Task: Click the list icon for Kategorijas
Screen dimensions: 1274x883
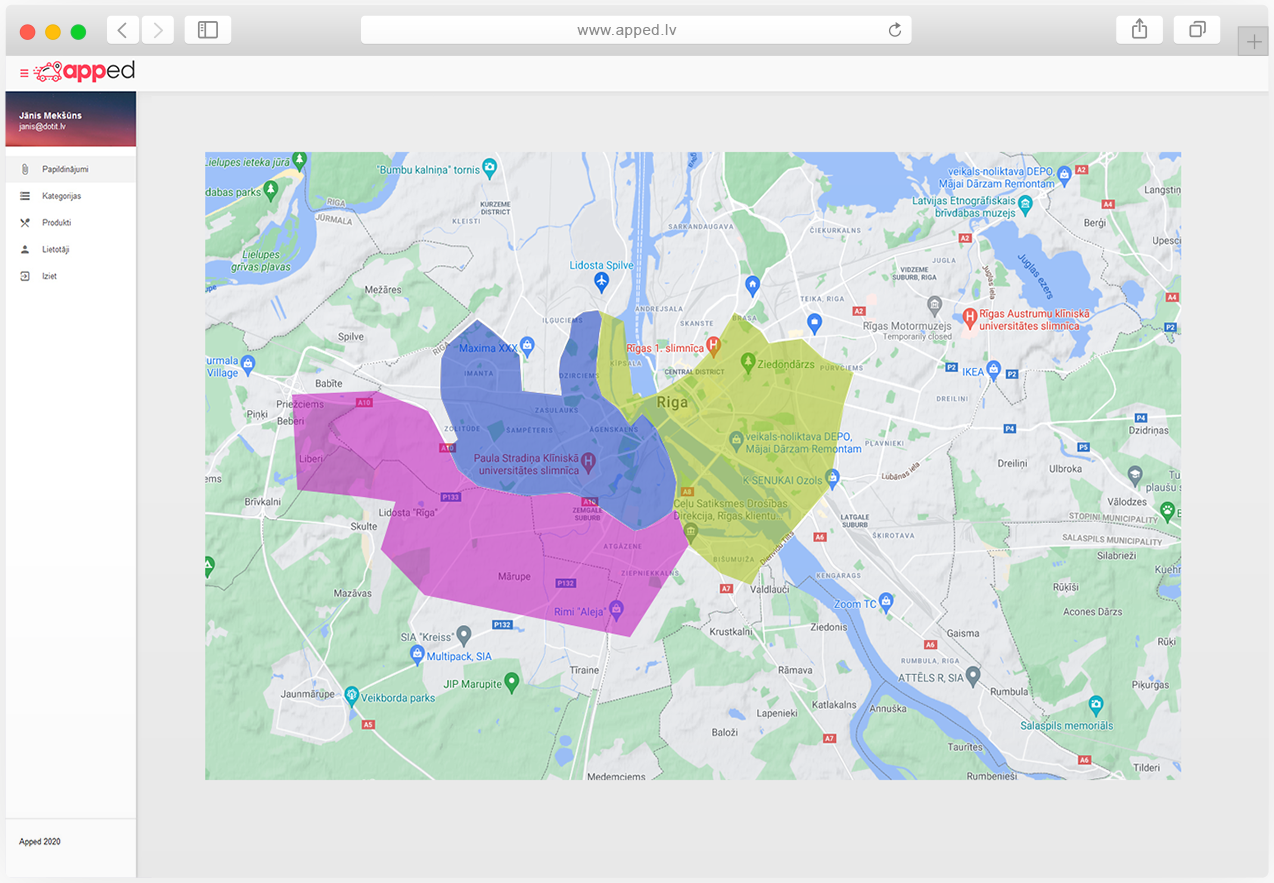Action: pyautogui.click(x=25, y=196)
